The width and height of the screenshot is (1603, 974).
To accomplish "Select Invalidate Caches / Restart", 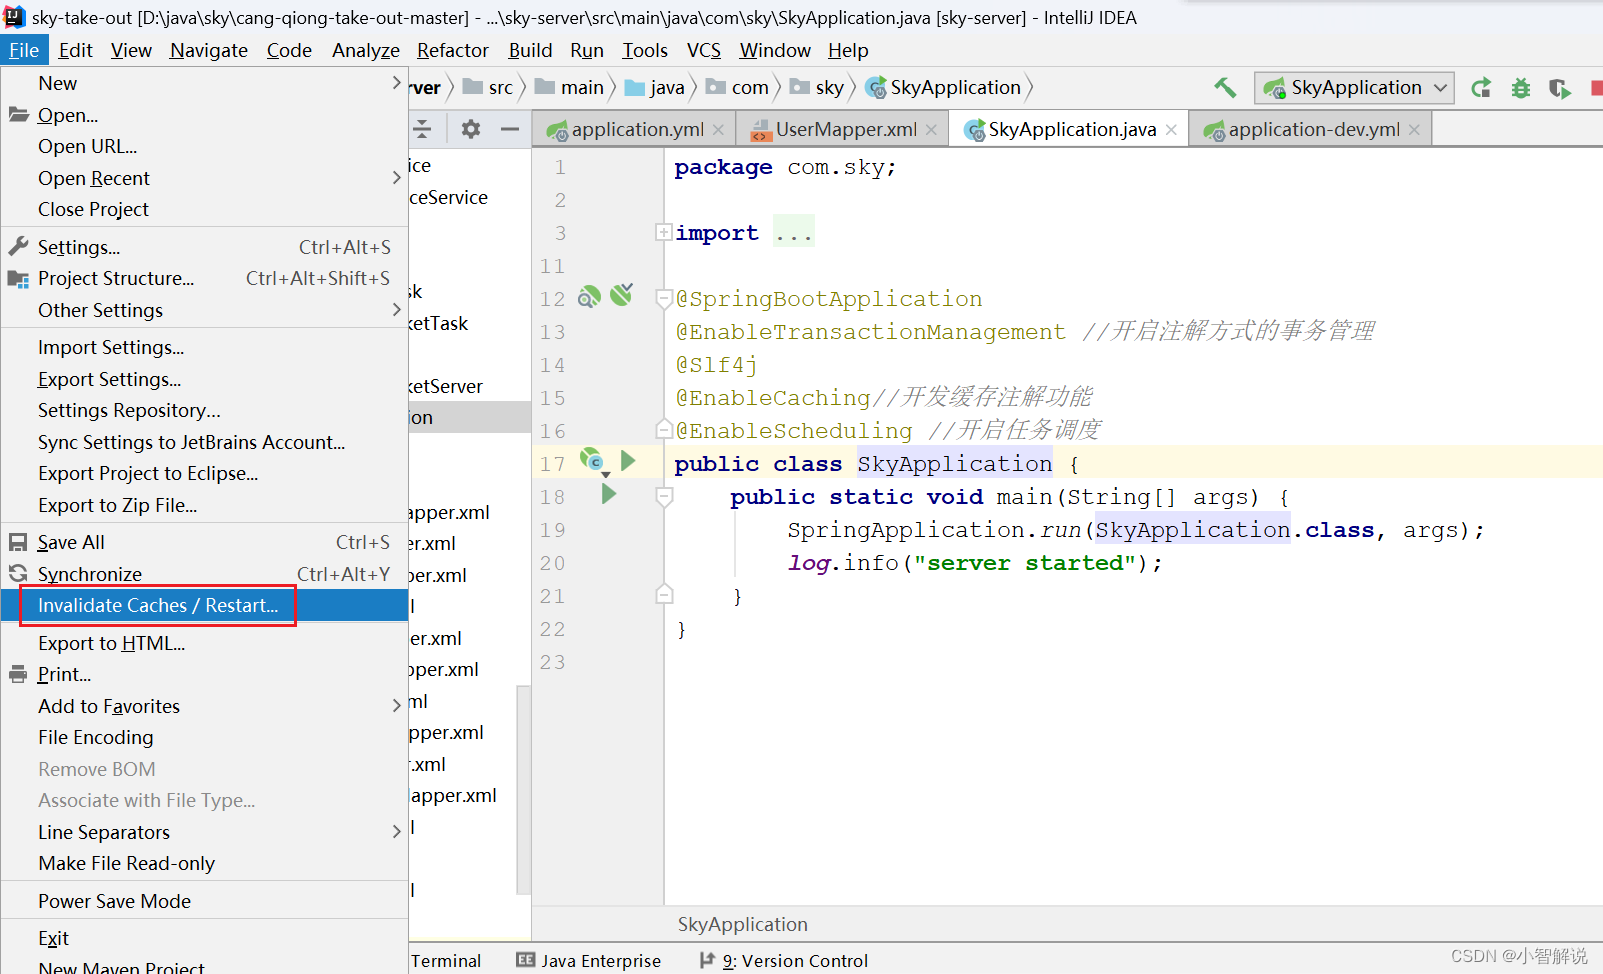I will point(157,605).
